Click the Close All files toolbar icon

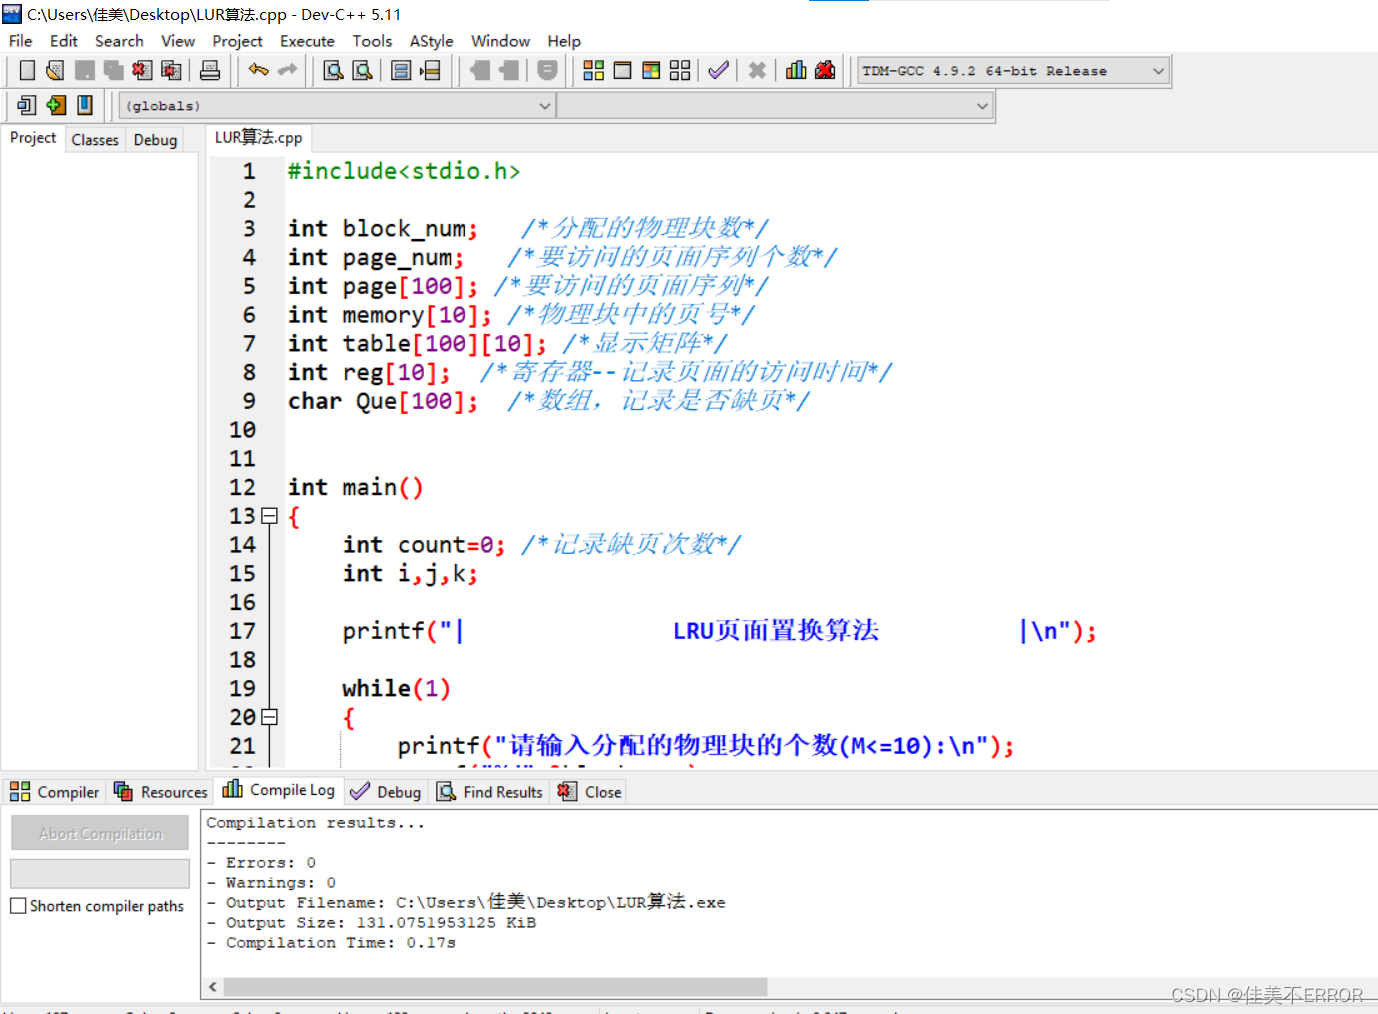coord(172,70)
